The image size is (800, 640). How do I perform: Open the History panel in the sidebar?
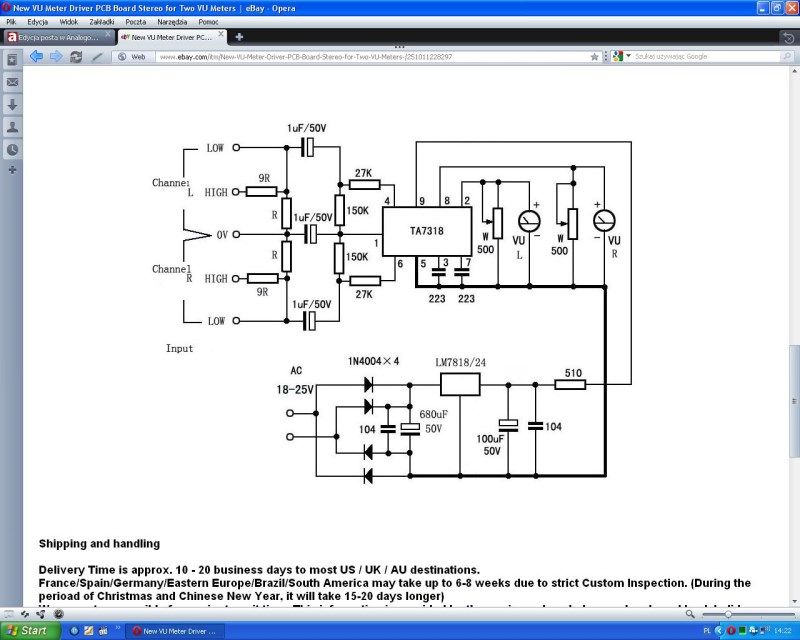pos(12,150)
